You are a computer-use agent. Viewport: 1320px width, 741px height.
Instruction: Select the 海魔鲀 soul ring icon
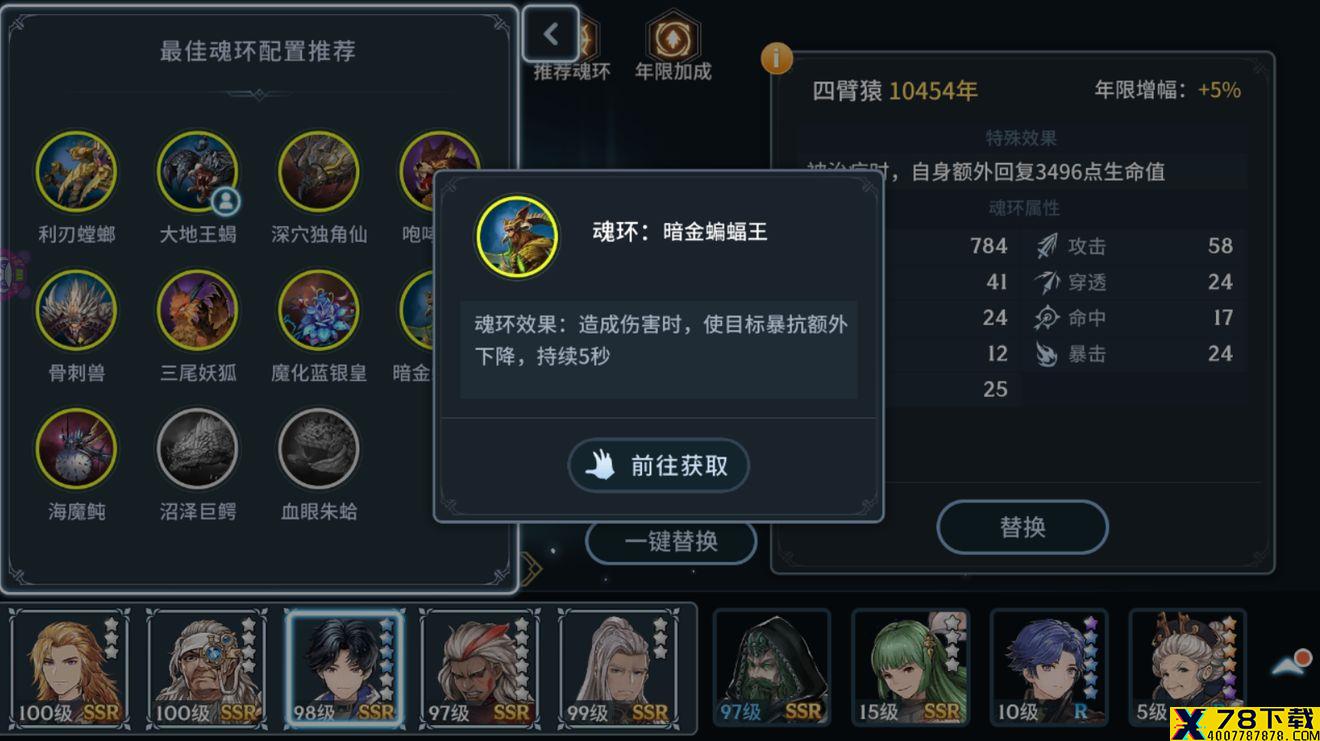tap(76, 448)
